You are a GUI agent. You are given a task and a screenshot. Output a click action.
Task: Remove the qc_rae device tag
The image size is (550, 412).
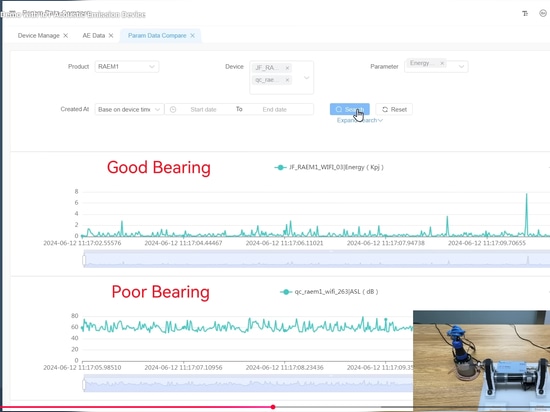click(287, 80)
